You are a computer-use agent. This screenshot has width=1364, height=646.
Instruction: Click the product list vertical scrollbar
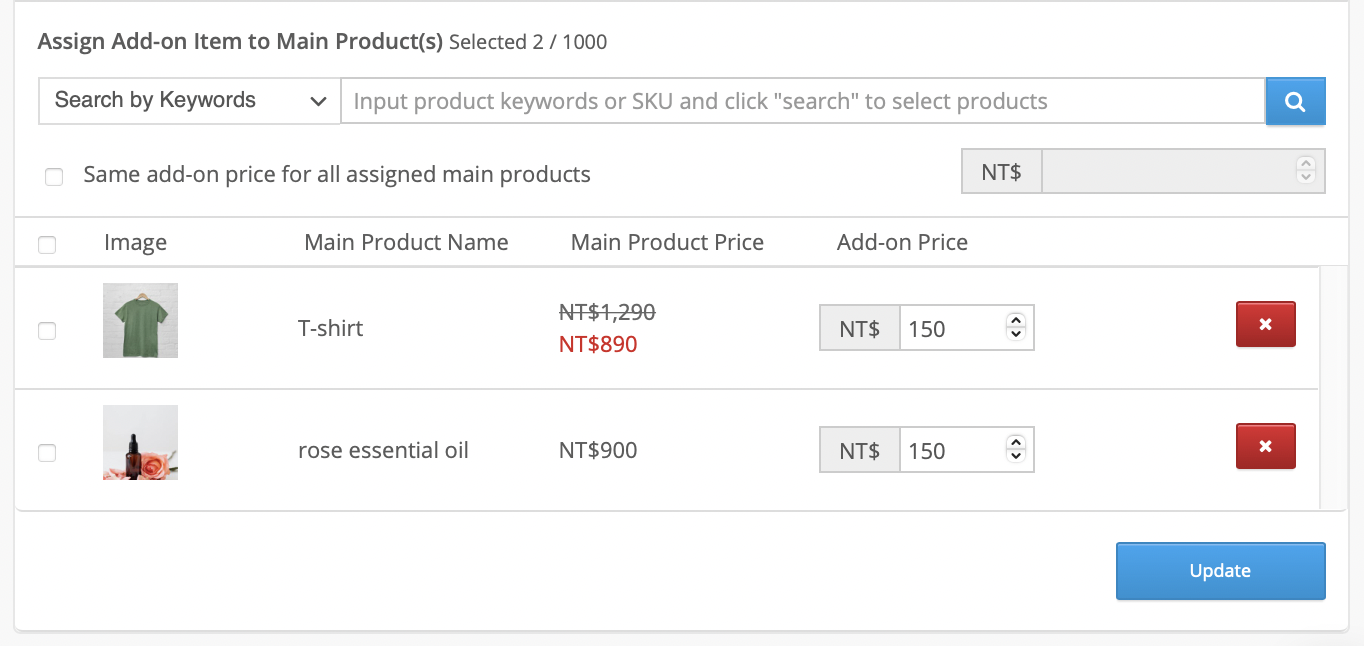pos(1333,389)
